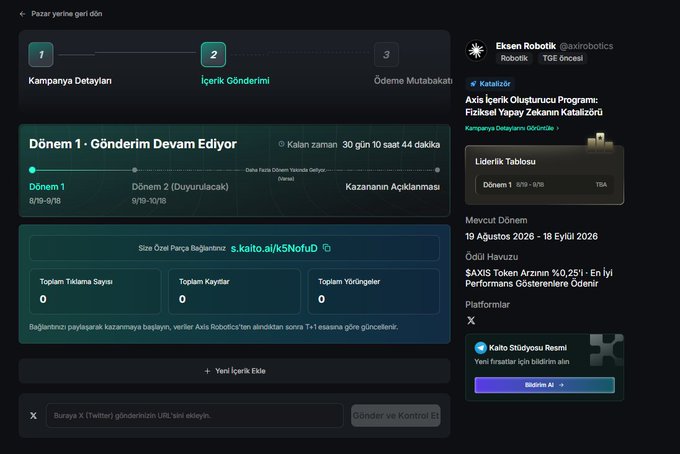Click the Toplam Kayıtlar card
Viewport: 680px width, 454px height.
(234, 291)
